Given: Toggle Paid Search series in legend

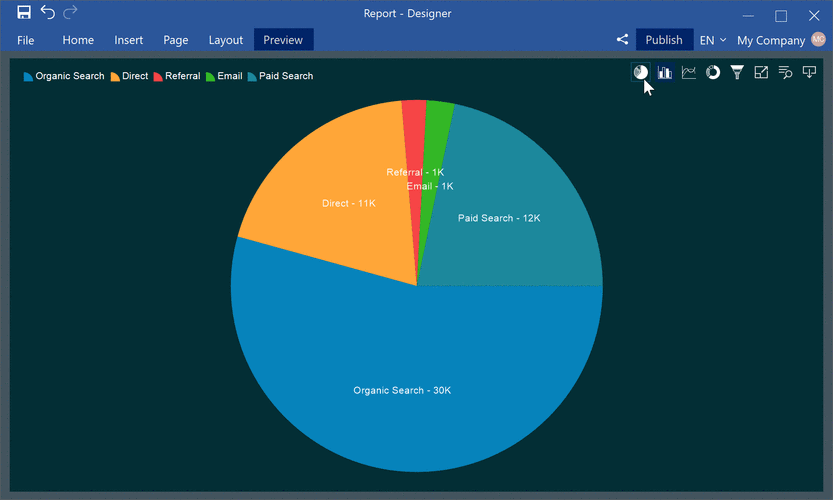Looking at the screenshot, I should (280, 76).
